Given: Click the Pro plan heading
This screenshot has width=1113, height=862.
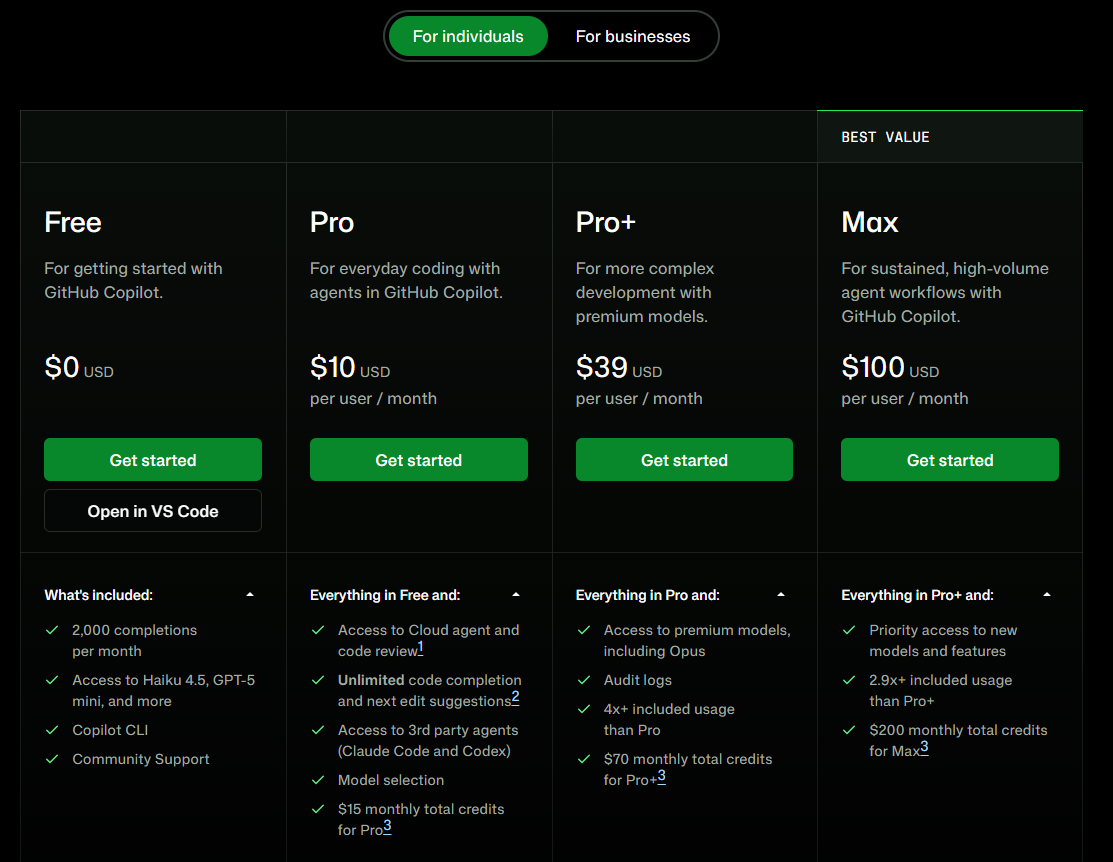Looking at the screenshot, I should [332, 222].
